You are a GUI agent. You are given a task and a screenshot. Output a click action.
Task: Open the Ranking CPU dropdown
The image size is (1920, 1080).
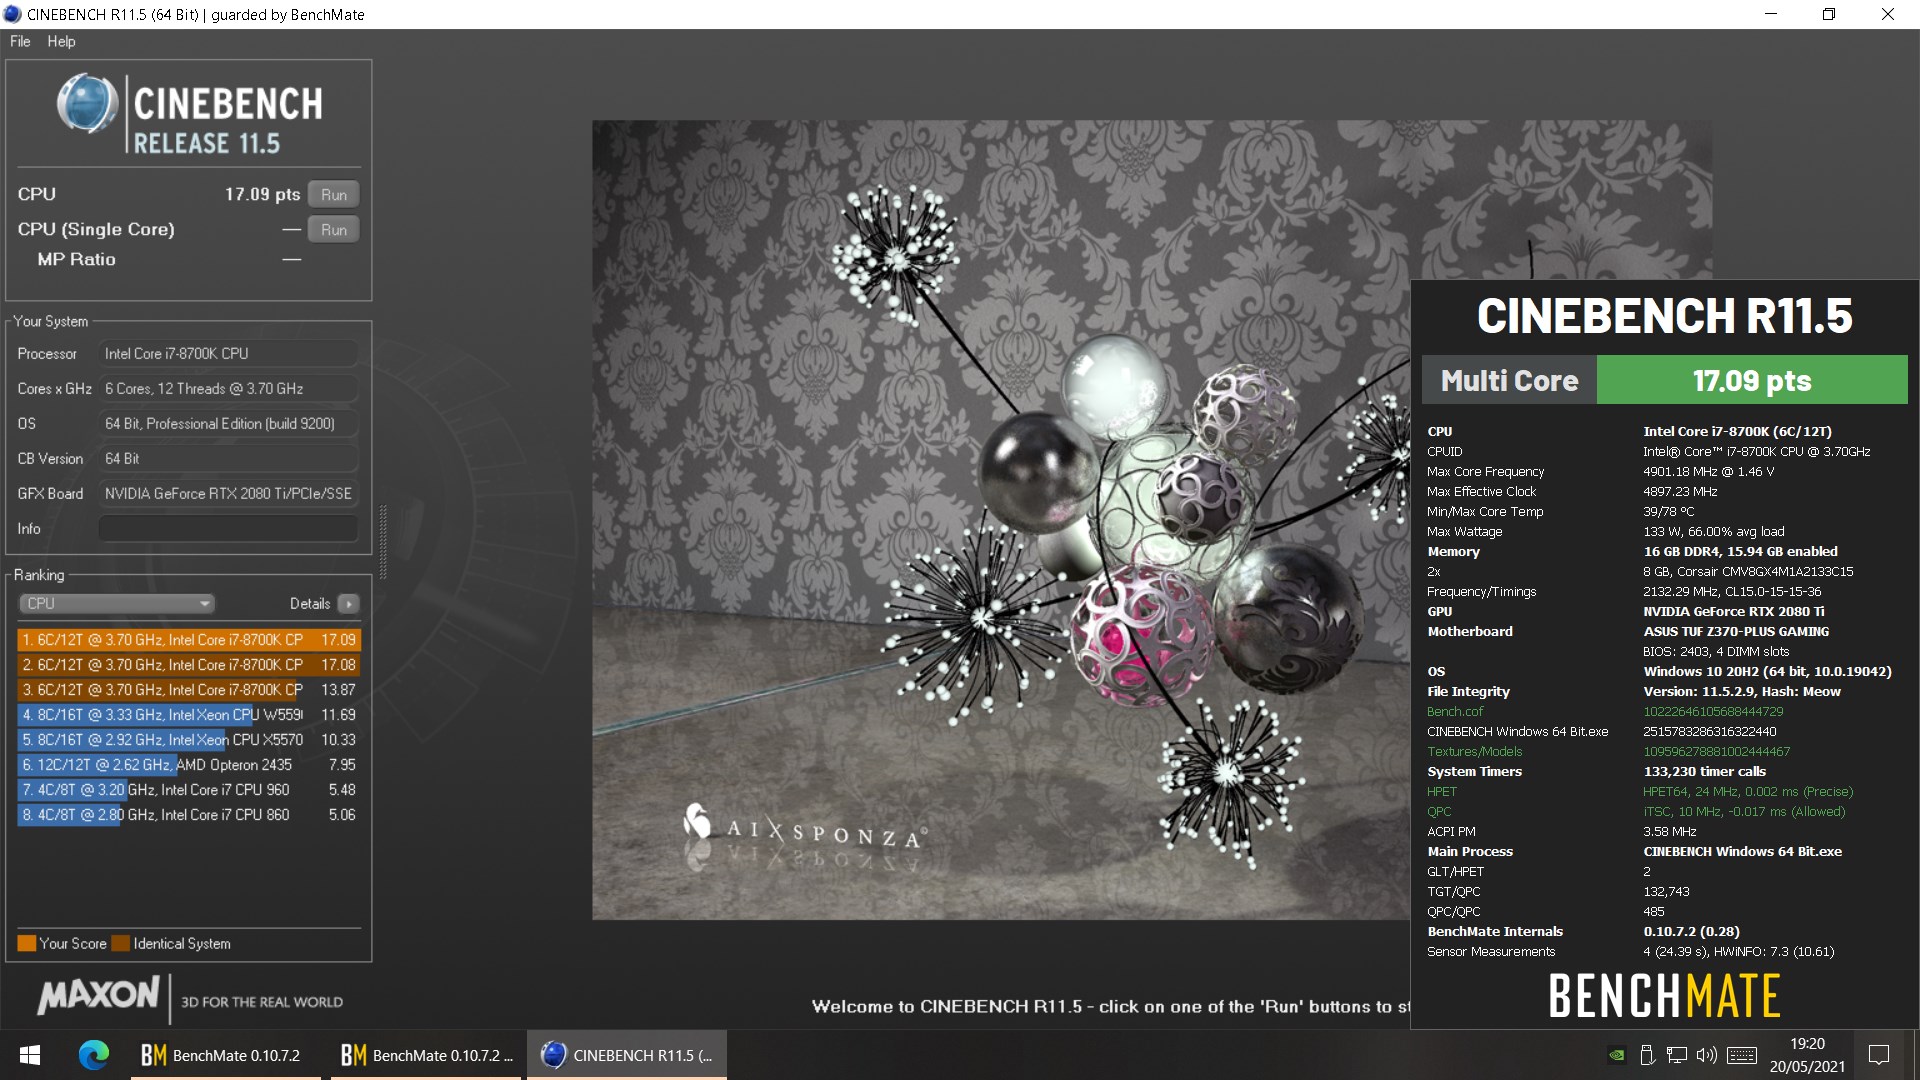tap(117, 604)
